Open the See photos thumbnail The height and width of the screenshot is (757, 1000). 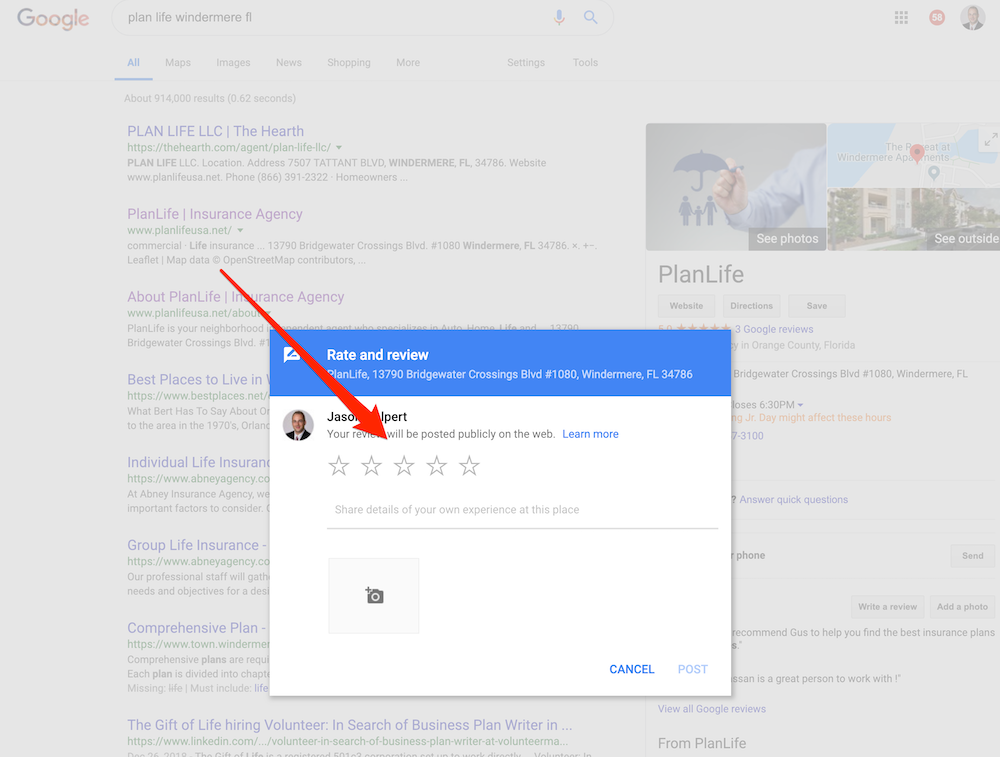736,187
